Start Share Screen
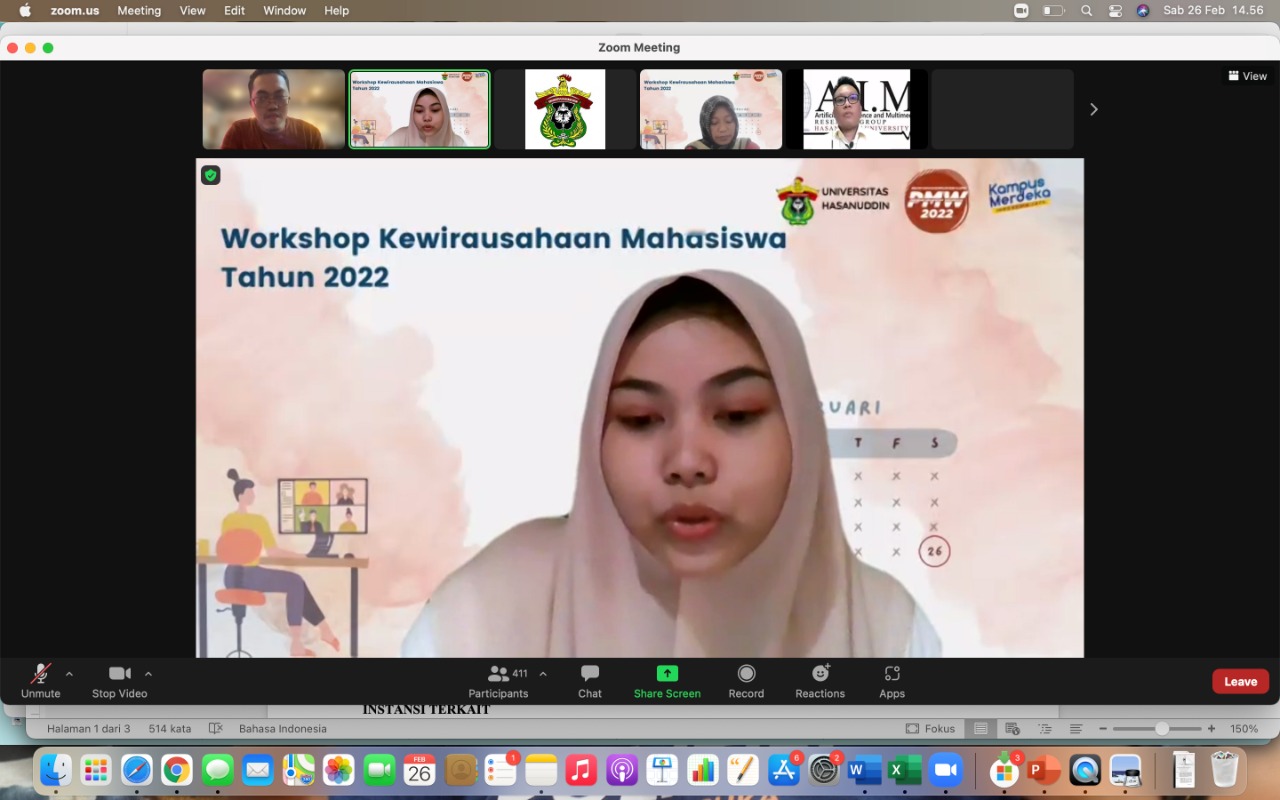The width and height of the screenshot is (1280, 800). (667, 681)
